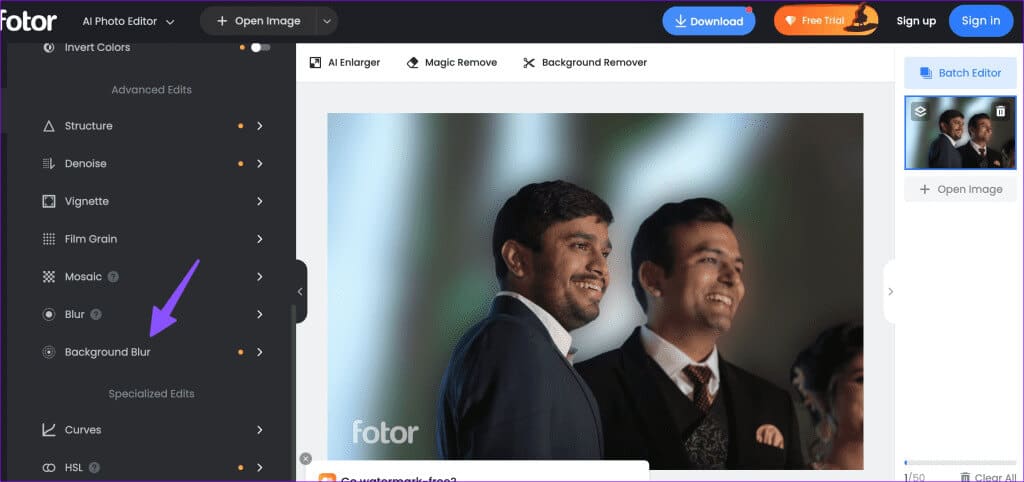The image size is (1024, 482).
Task: Click the left panel scrollbar
Action: (293, 392)
